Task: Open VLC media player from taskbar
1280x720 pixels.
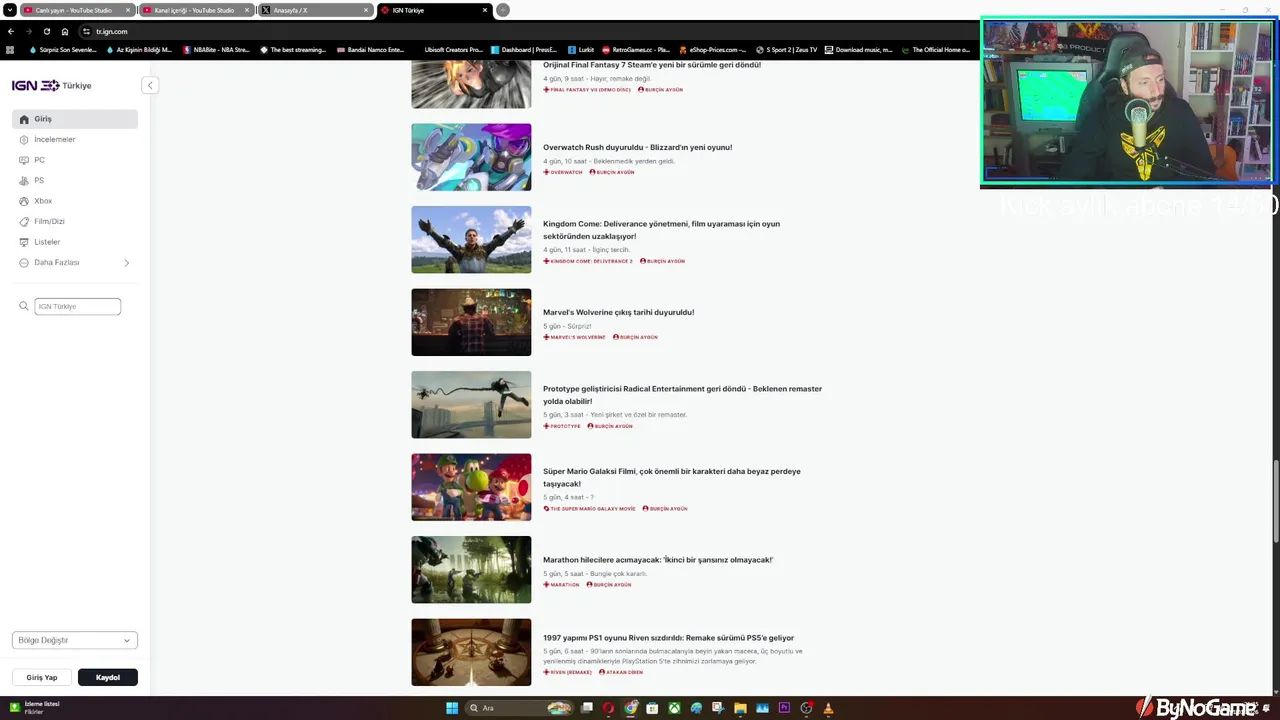Action: click(x=828, y=708)
